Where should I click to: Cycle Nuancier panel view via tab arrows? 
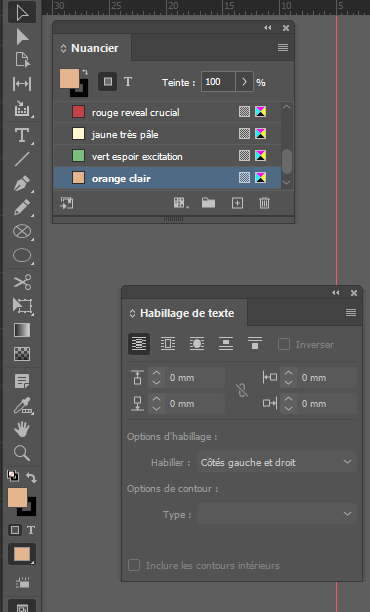(x=63, y=48)
